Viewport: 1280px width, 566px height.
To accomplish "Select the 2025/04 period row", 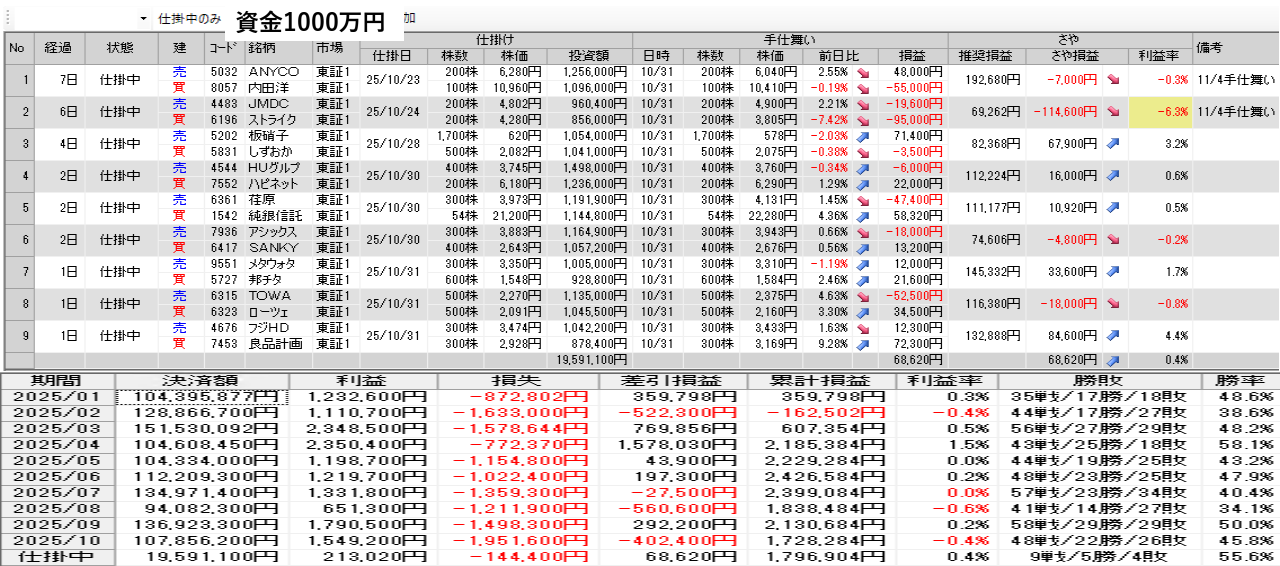I will [59, 442].
